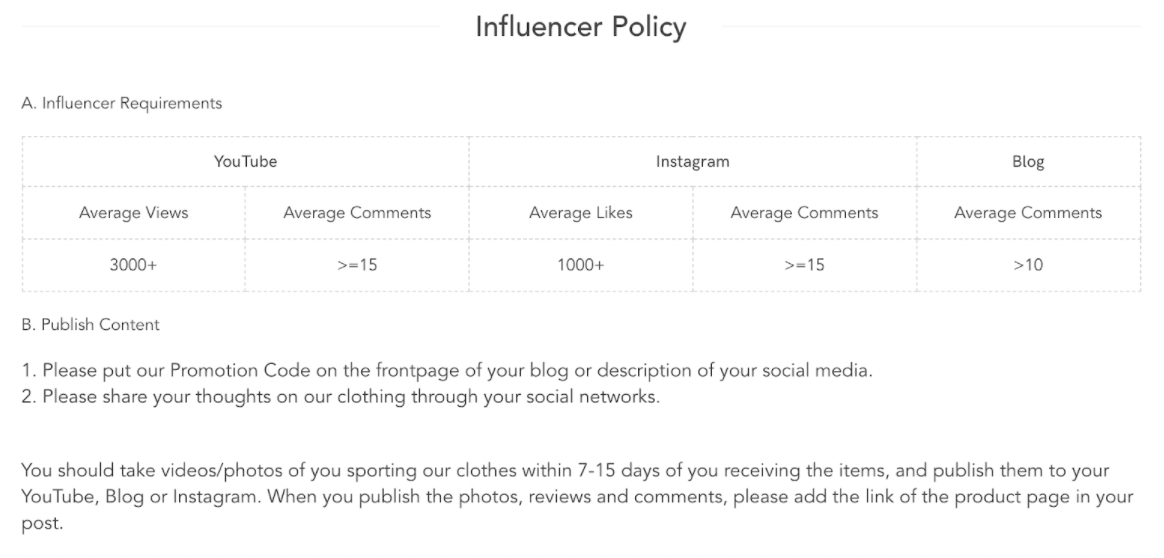
Task: Select the 'share your thoughts' list item 2
Action: tap(340, 395)
